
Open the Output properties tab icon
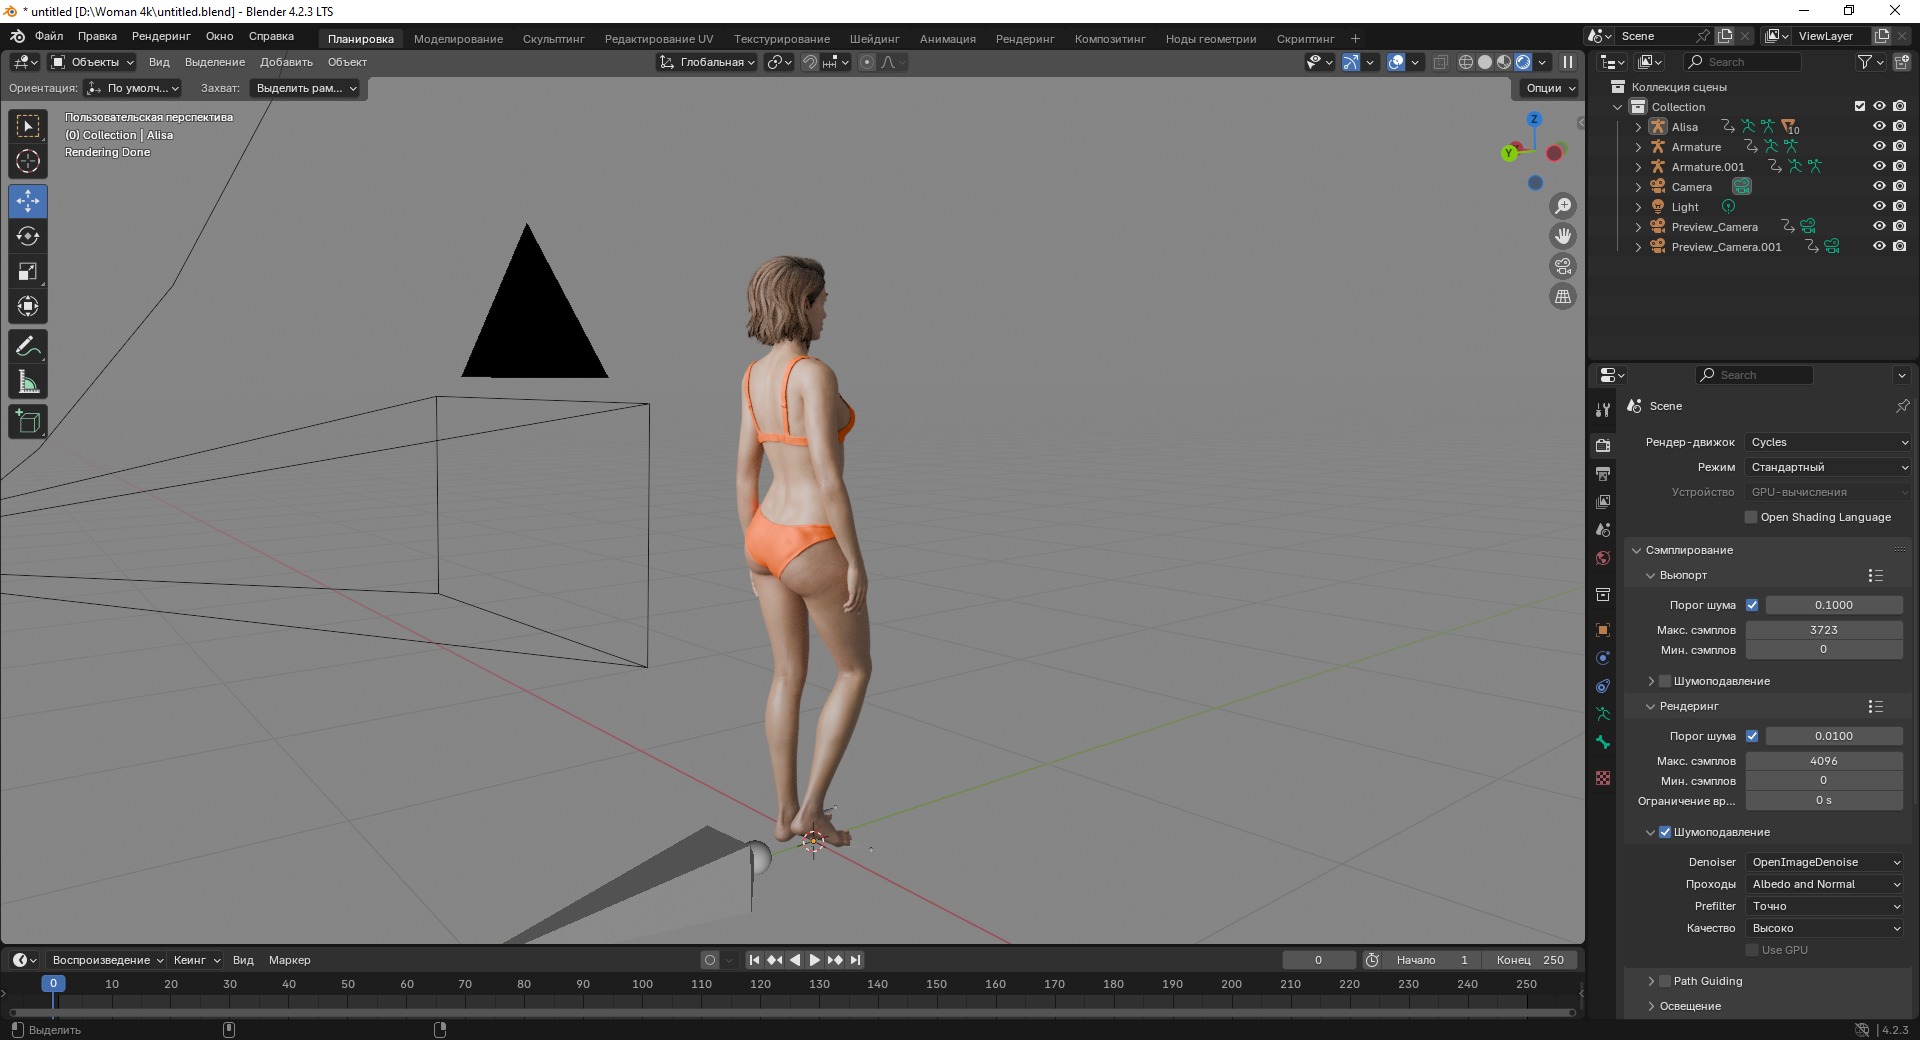[x=1603, y=474]
